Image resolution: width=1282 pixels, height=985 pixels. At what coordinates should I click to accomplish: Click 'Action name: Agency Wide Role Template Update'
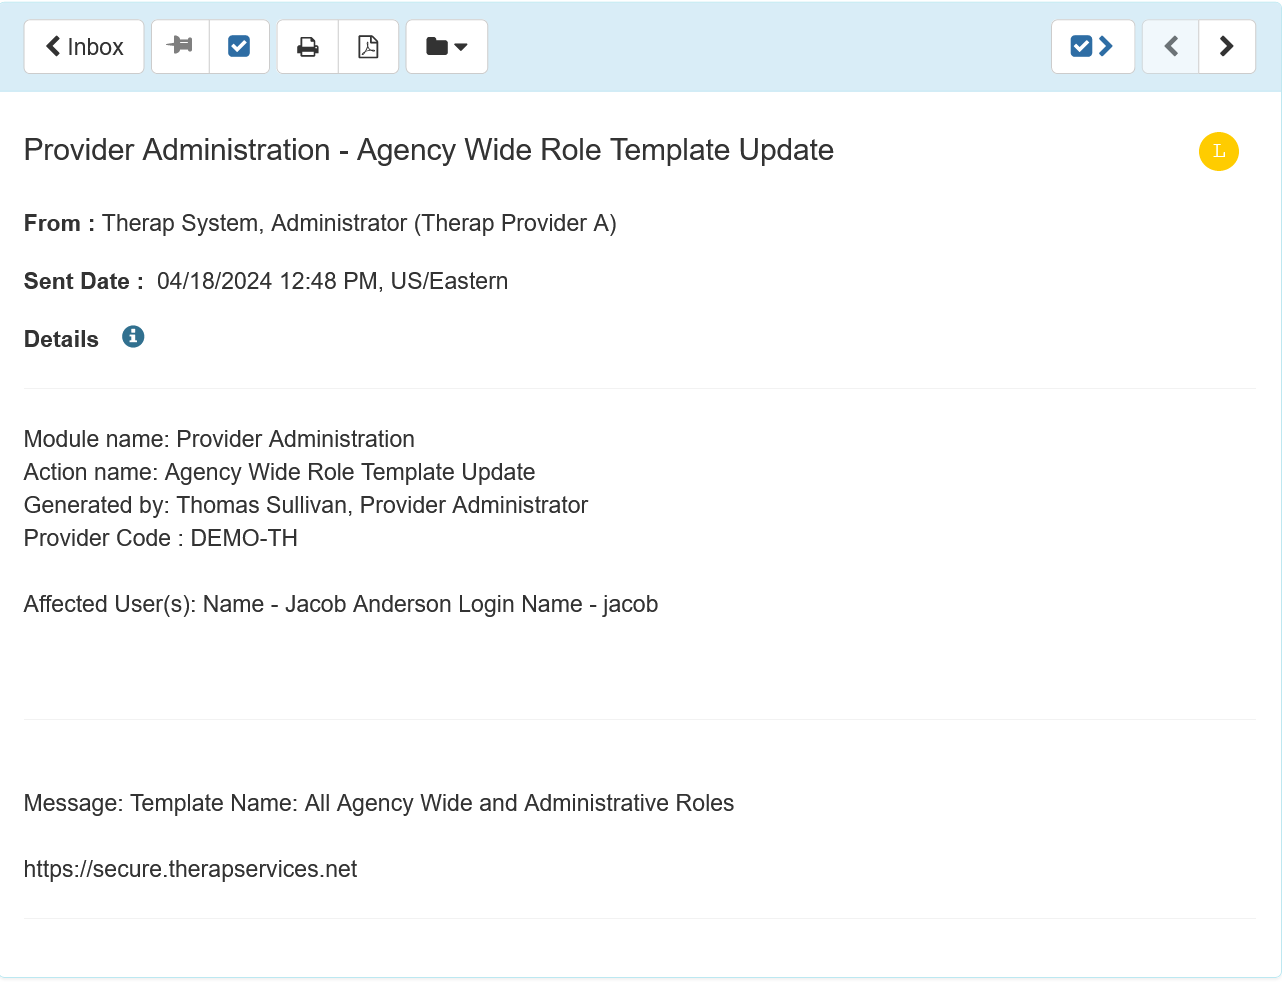coord(280,472)
